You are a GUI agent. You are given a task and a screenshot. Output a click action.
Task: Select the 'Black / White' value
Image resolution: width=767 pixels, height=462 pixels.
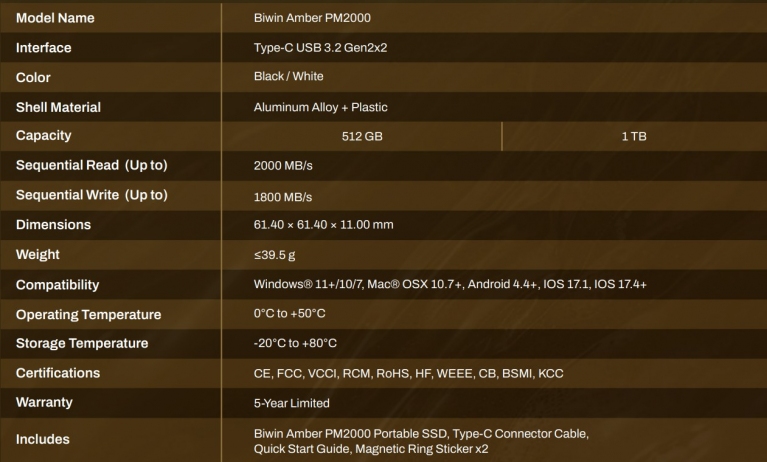coord(289,76)
